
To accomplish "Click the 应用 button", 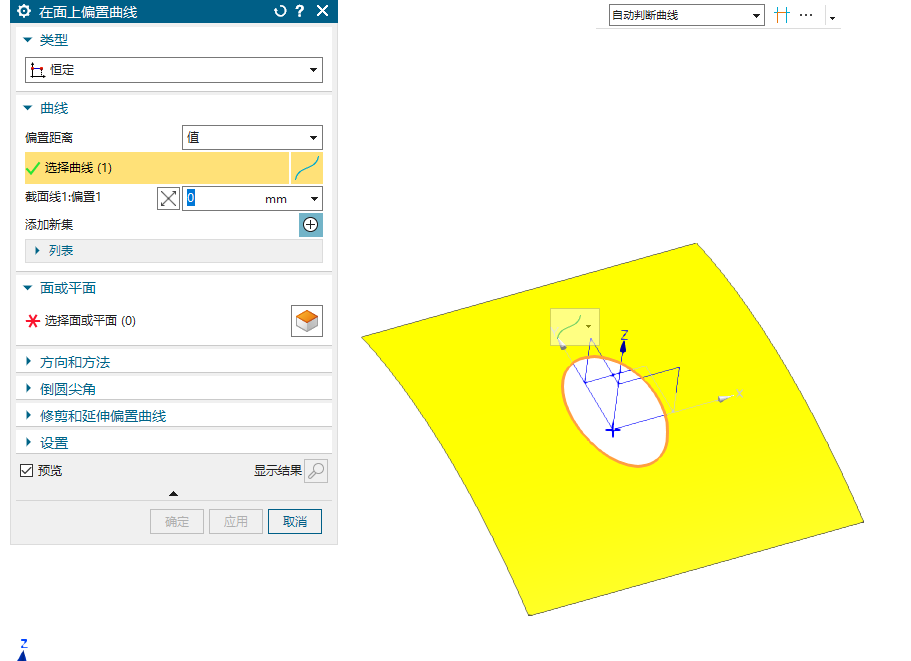I will point(235,522).
